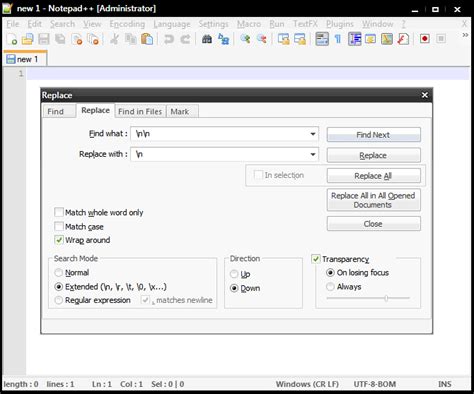Click the Close document toolbar icon
This screenshot has height=394, width=474.
click(x=77, y=39)
